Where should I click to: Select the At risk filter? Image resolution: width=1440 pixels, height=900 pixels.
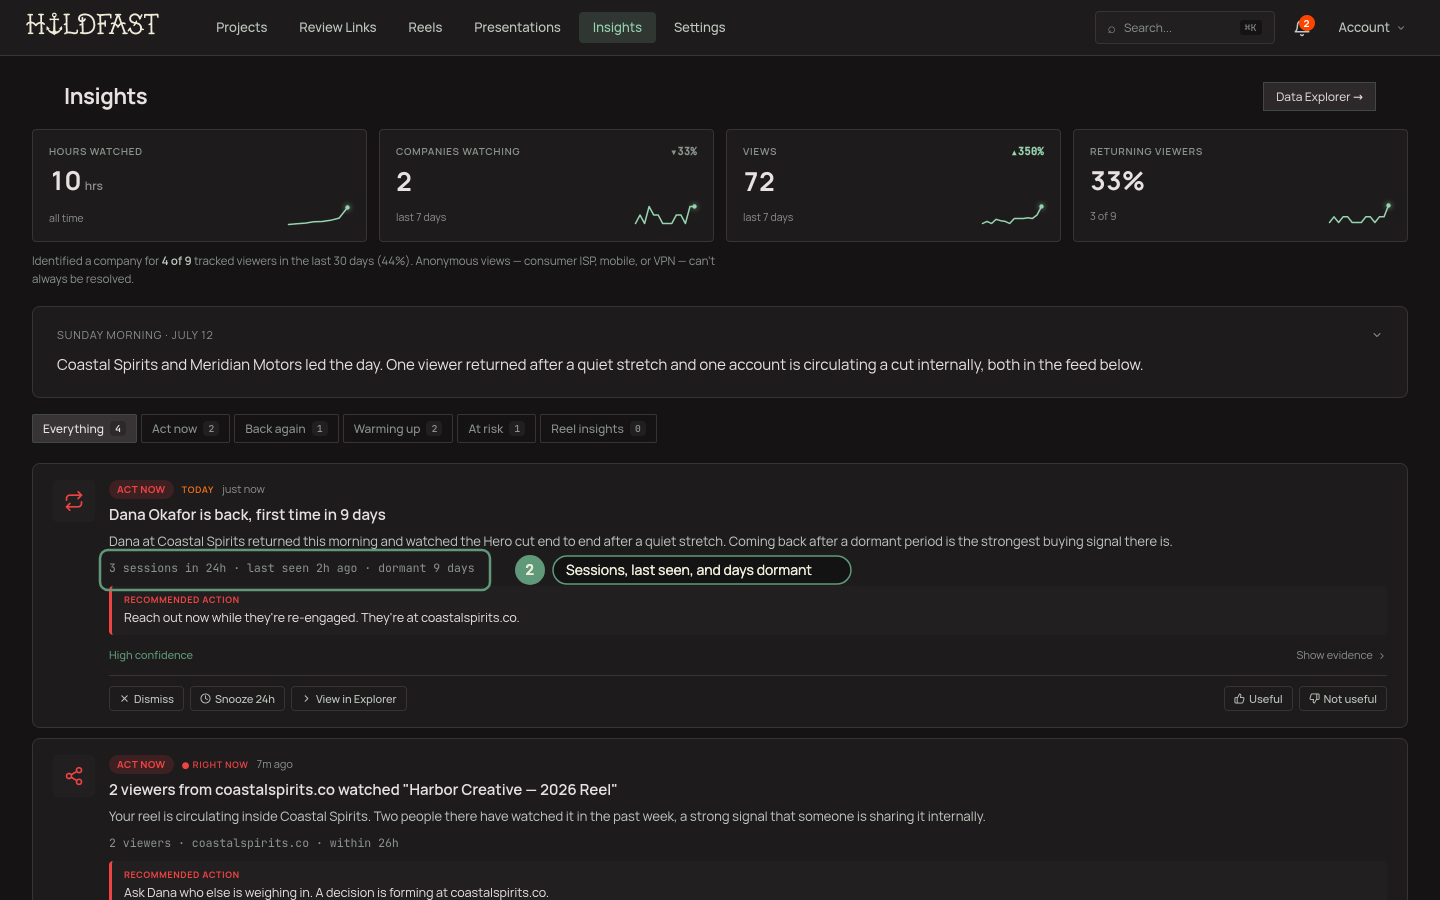(x=496, y=429)
